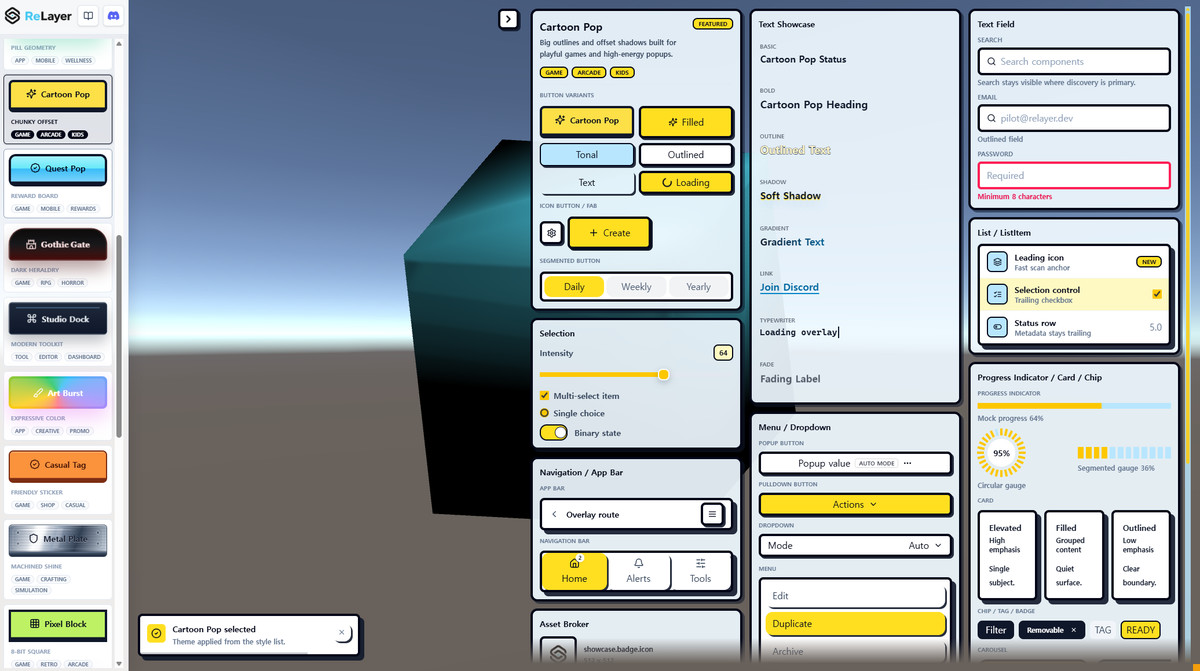
Task: Choose Duplicate from the menu
Action: 855,623
